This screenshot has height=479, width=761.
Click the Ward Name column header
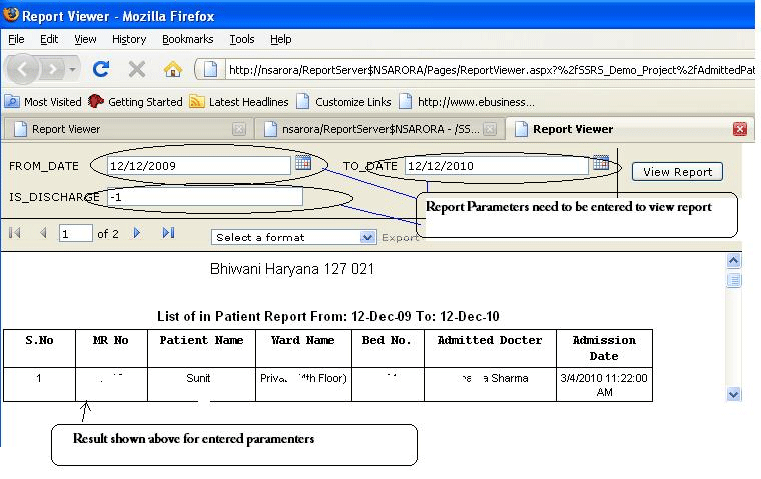pyautogui.click(x=303, y=348)
